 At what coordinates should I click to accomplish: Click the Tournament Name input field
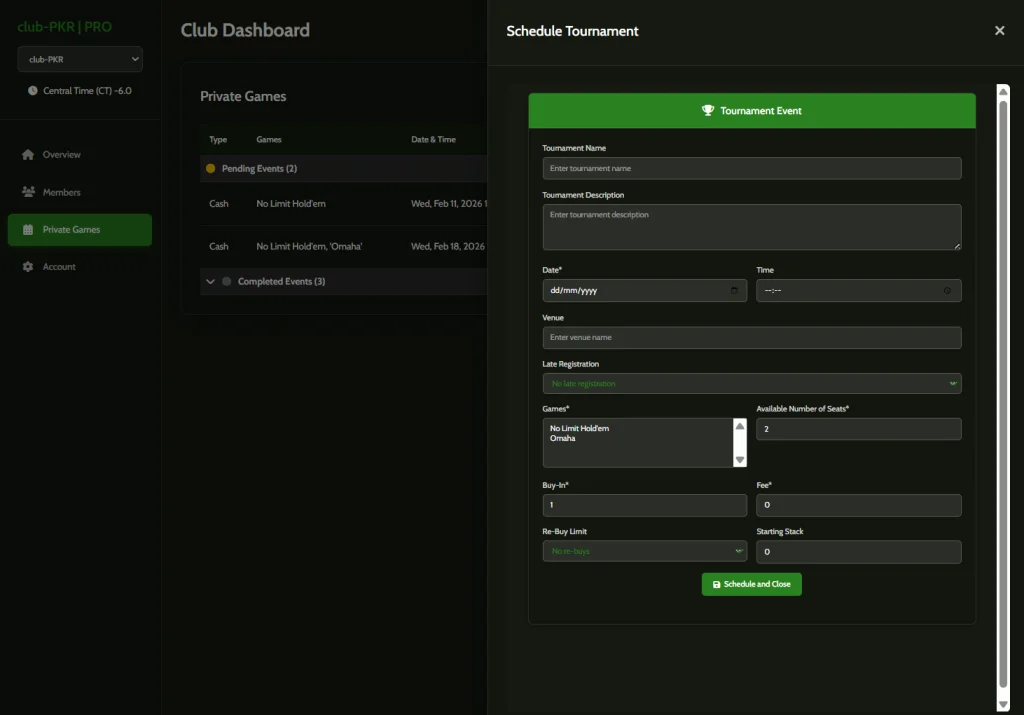point(751,168)
